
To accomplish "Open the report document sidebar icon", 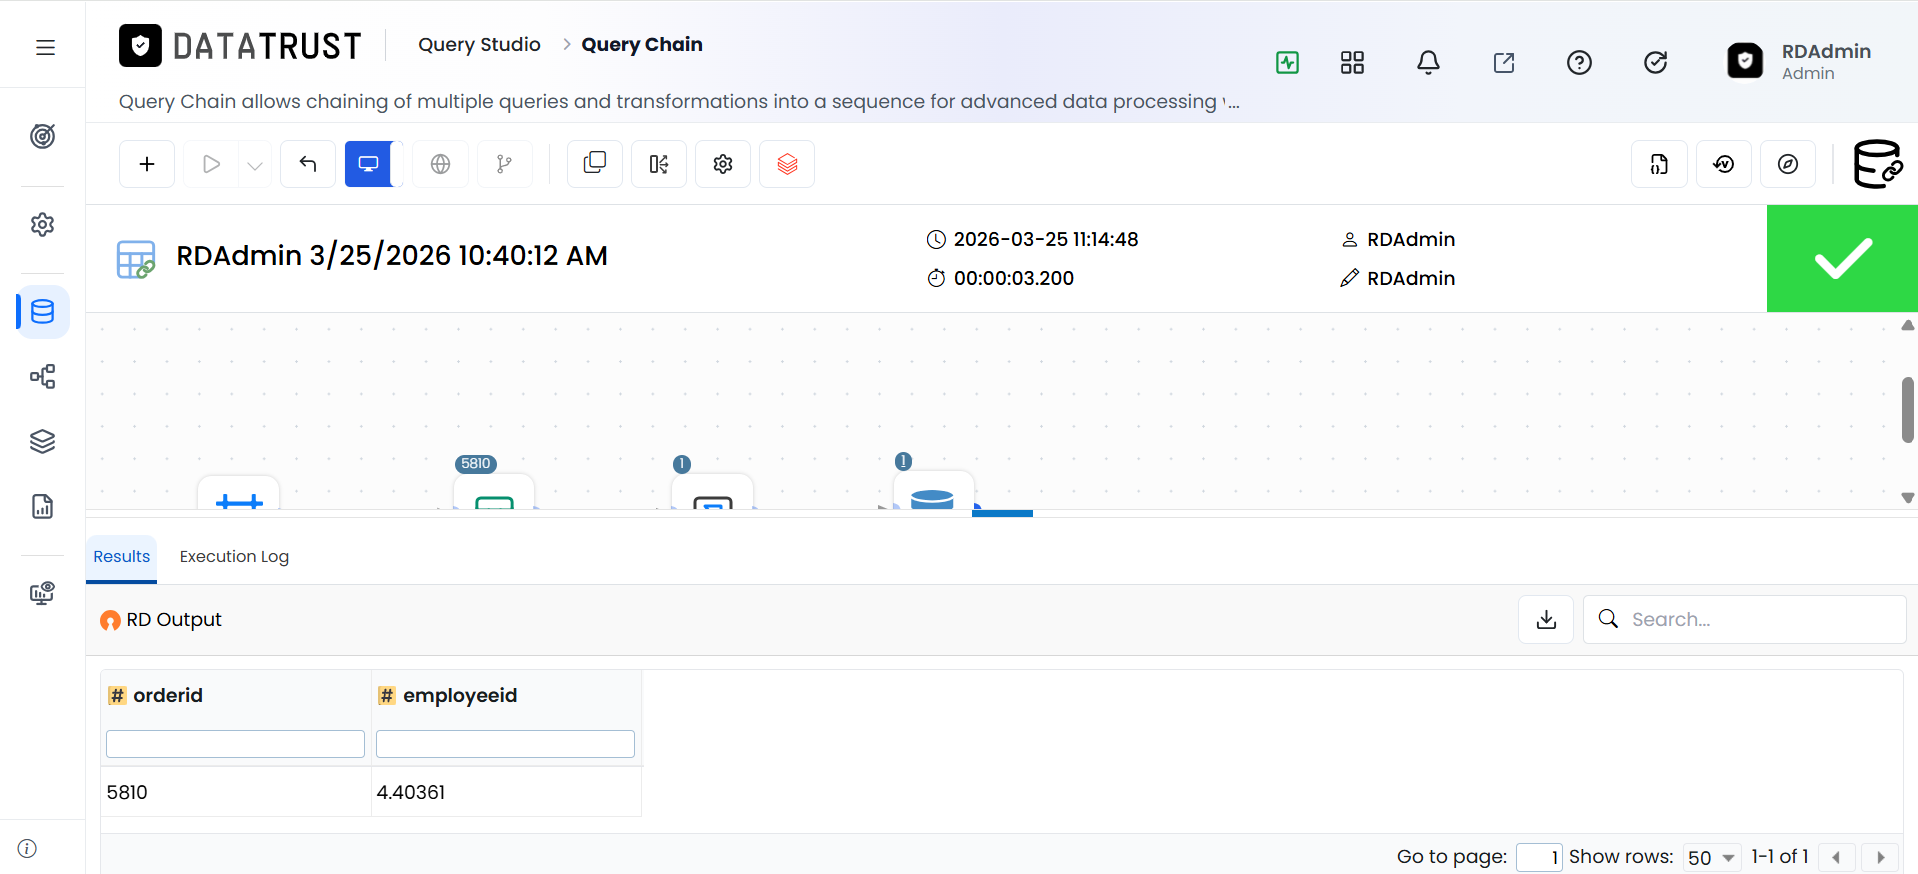I will pyautogui.click(x=42, y=506).
